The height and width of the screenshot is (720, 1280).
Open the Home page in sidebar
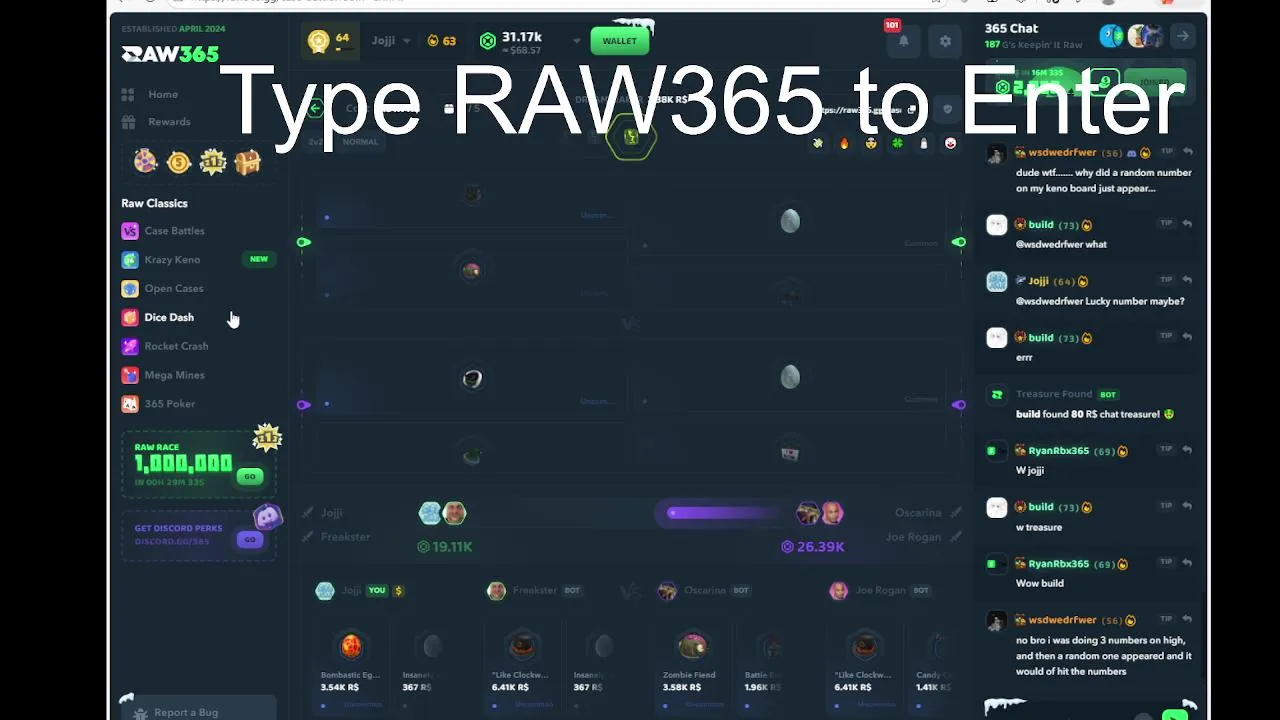coord(163,94)
